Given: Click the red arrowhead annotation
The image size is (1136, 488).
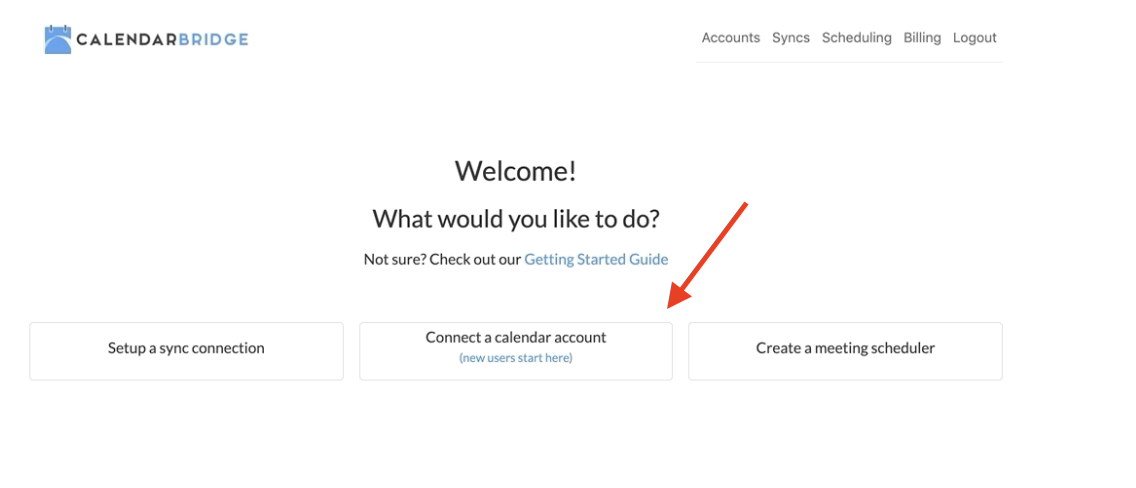Looking at the screenshot, I should click(679, 295).
